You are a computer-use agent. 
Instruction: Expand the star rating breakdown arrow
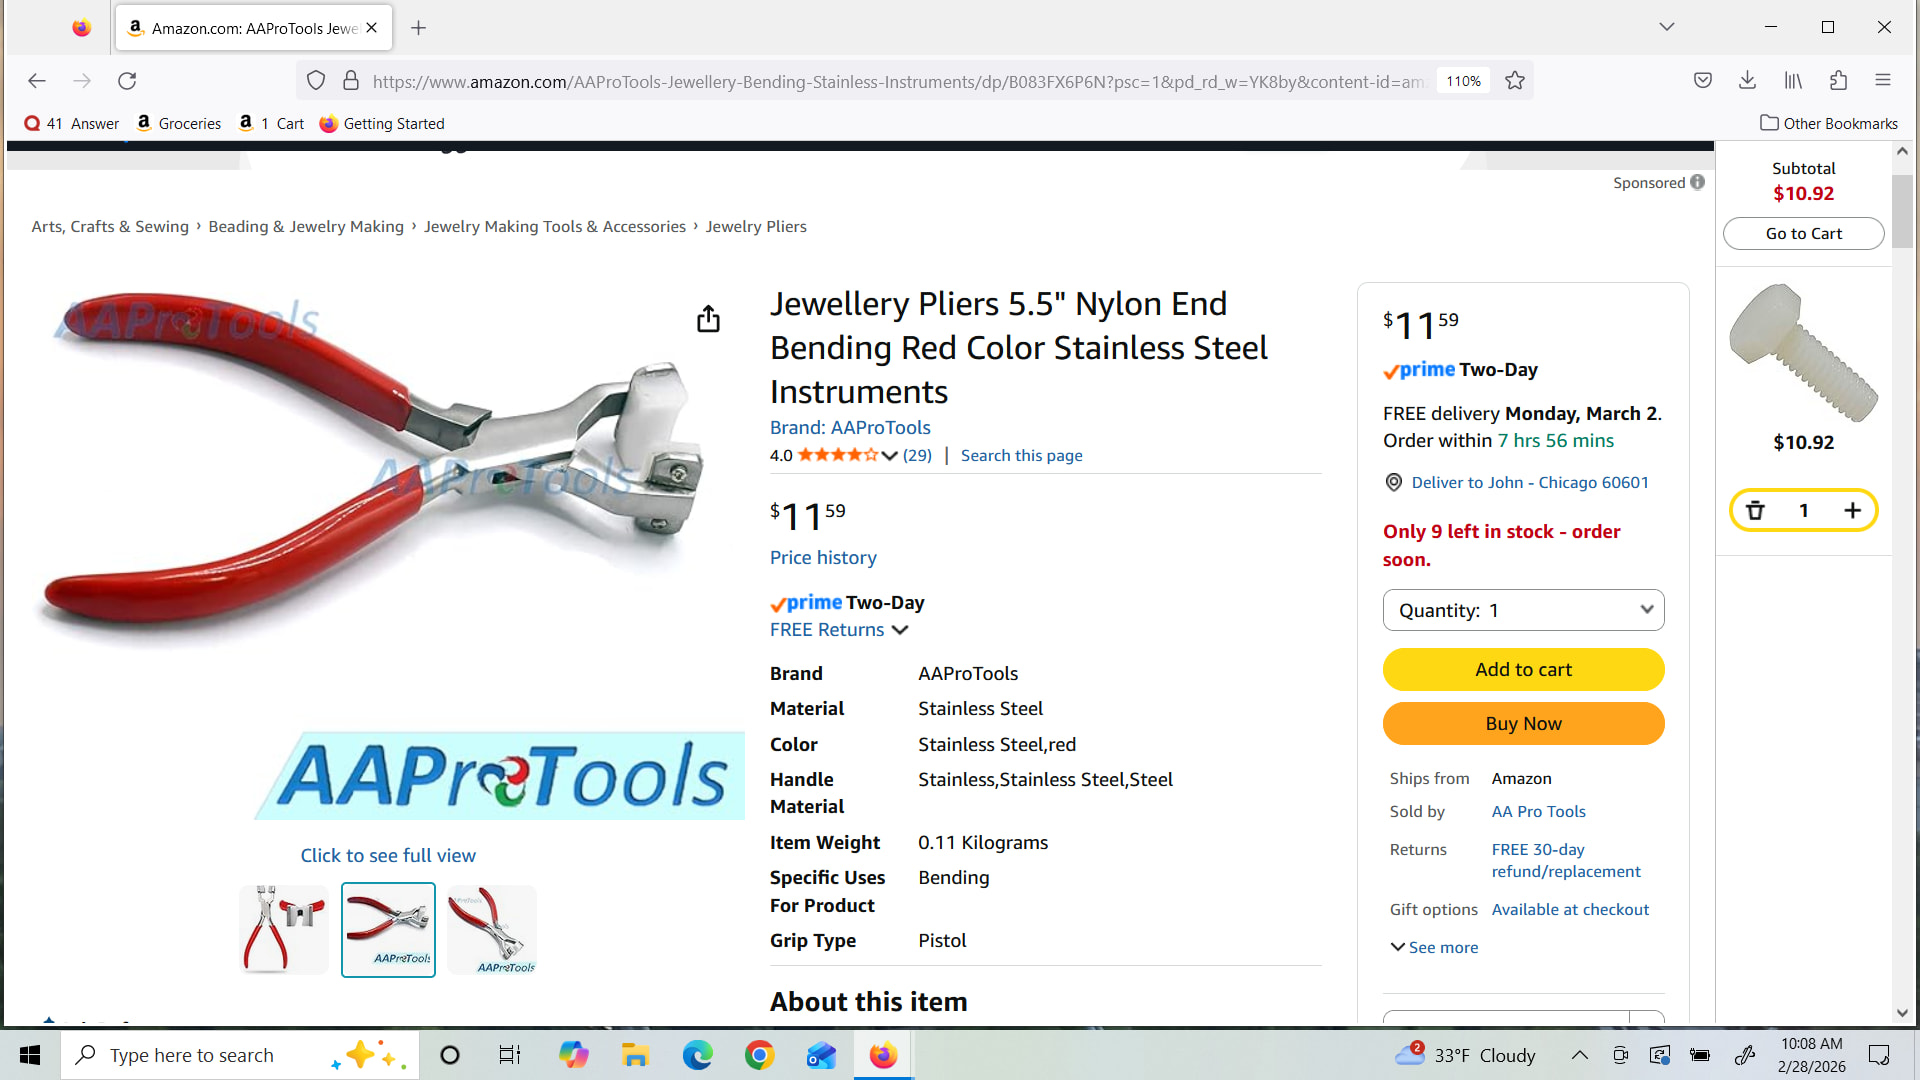coord(889,456)
